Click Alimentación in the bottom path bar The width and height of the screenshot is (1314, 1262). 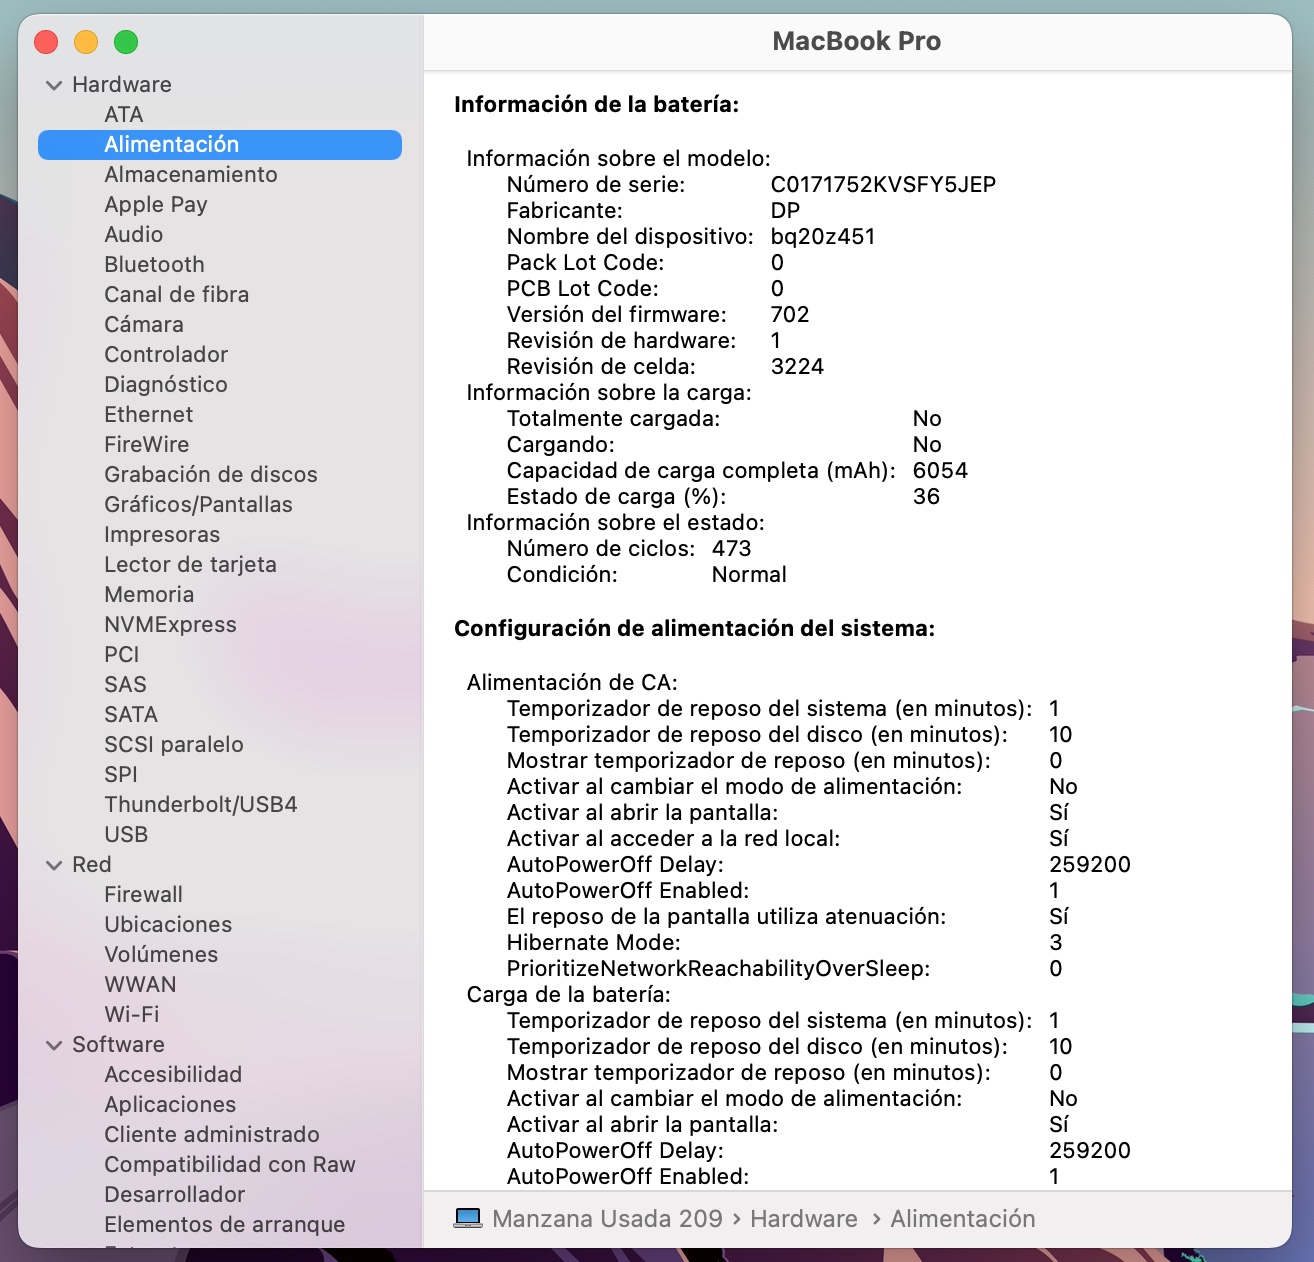pos(962,1218)
